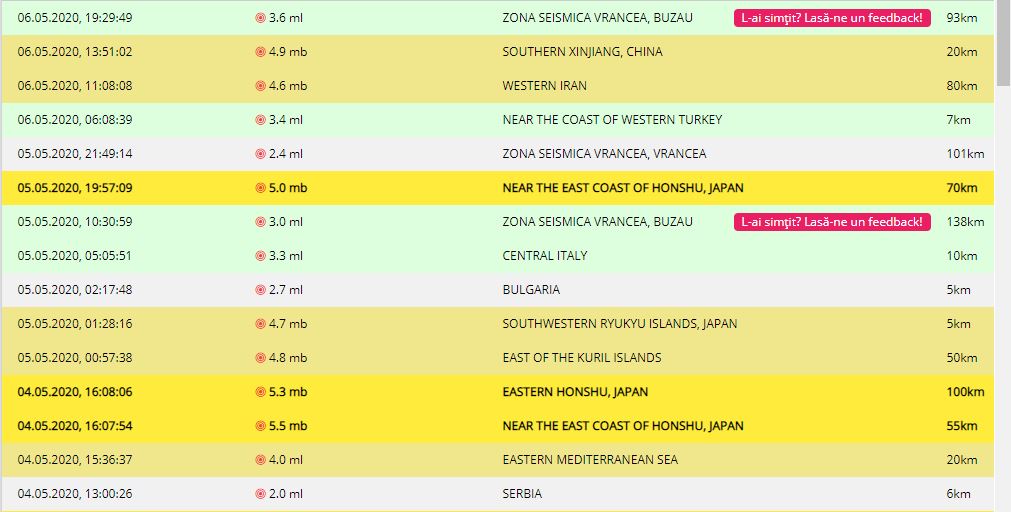
Task: Give feedback for the 19:29:49 Buzau earthquake
Action: [832, 18]
